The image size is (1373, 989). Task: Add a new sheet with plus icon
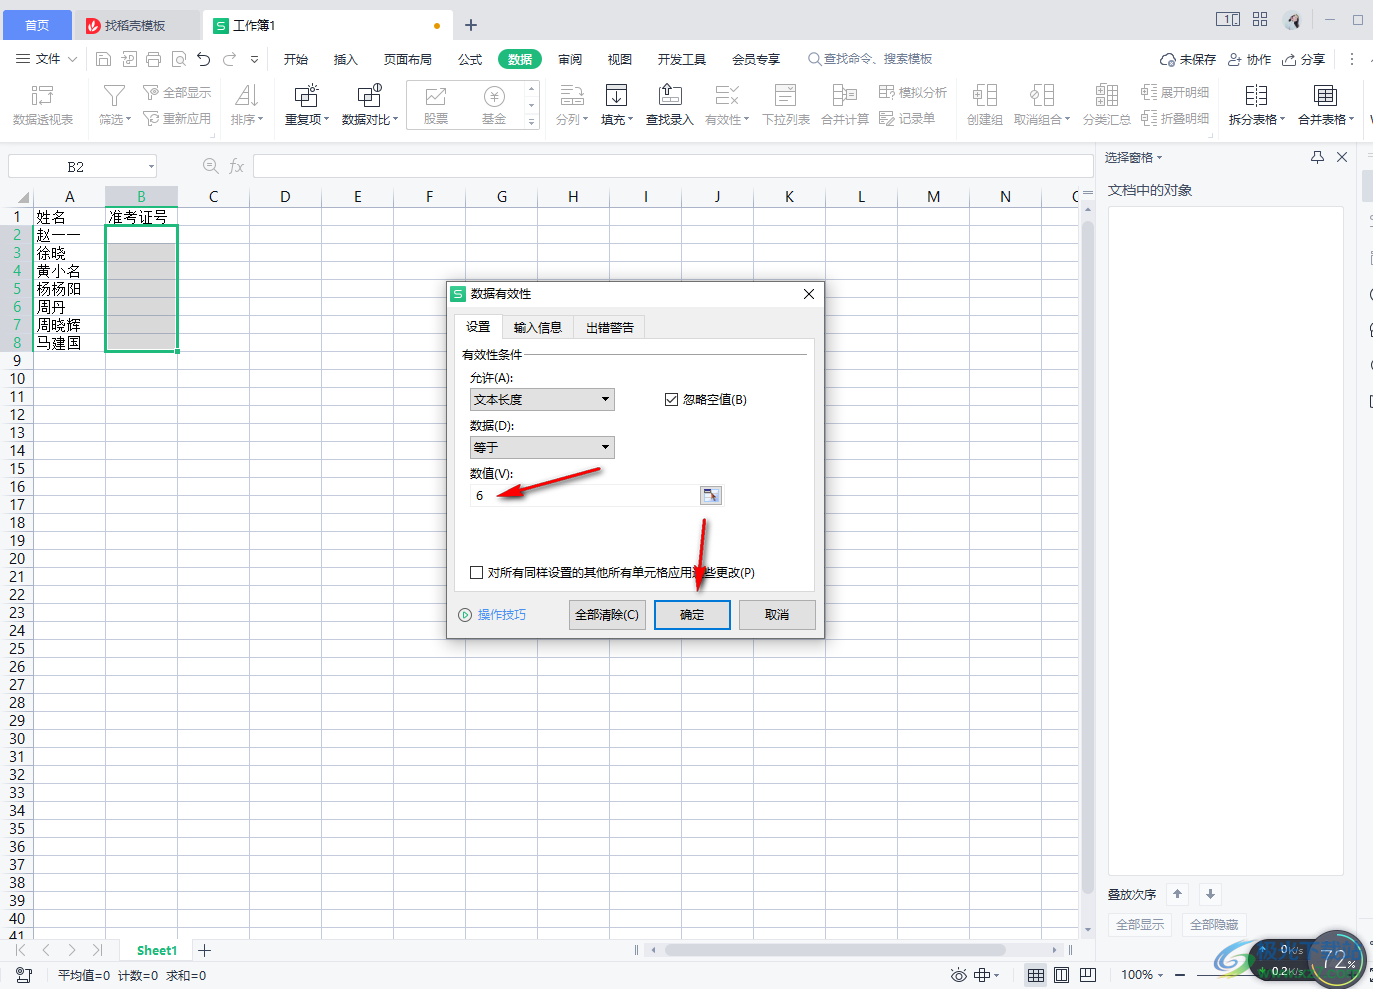coord(204,950)
